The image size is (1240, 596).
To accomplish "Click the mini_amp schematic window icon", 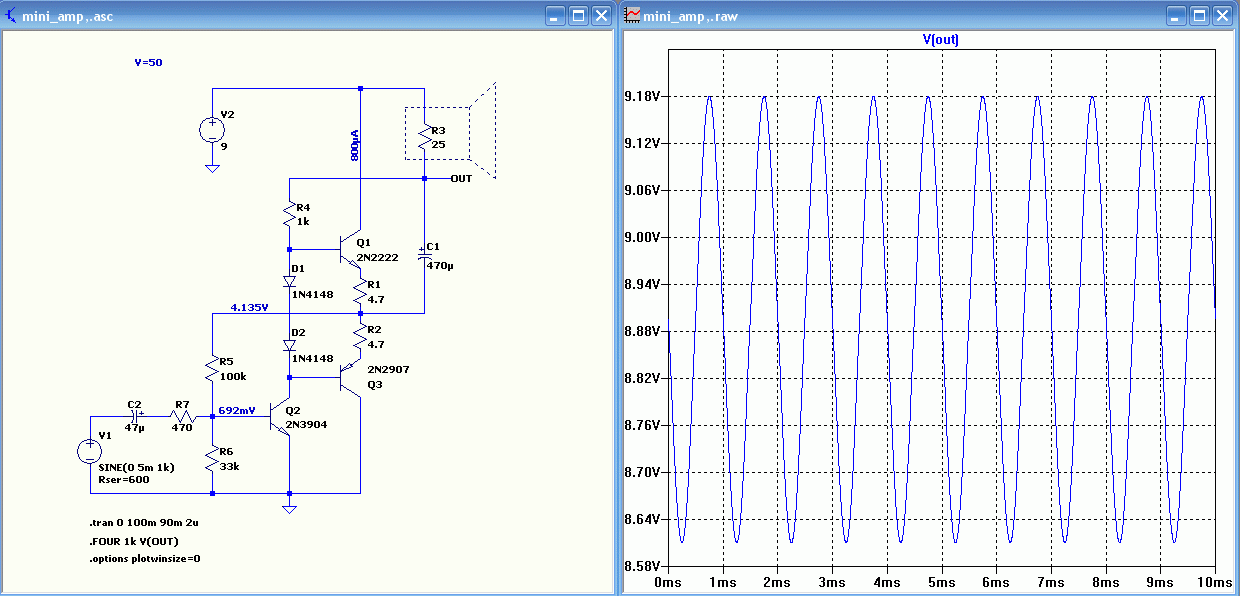I will pos(11,16).
